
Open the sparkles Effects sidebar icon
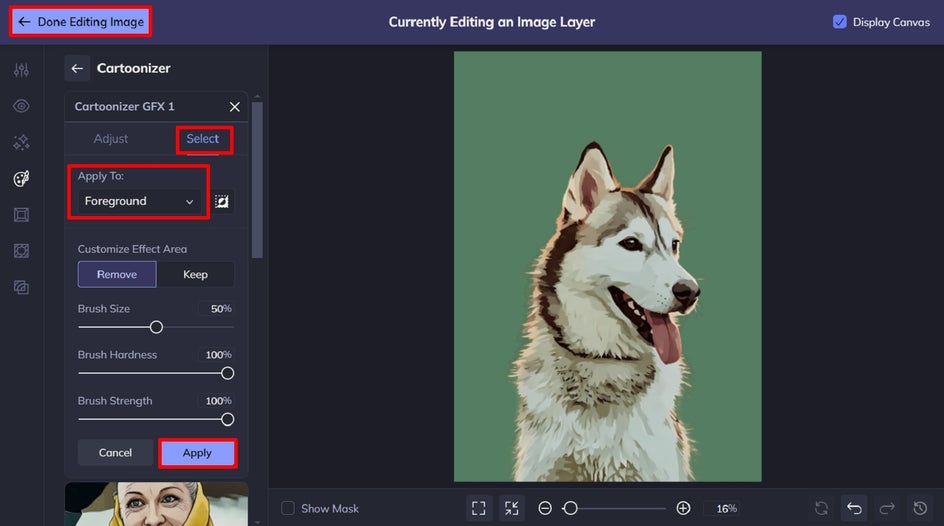[x=21, y=143]
